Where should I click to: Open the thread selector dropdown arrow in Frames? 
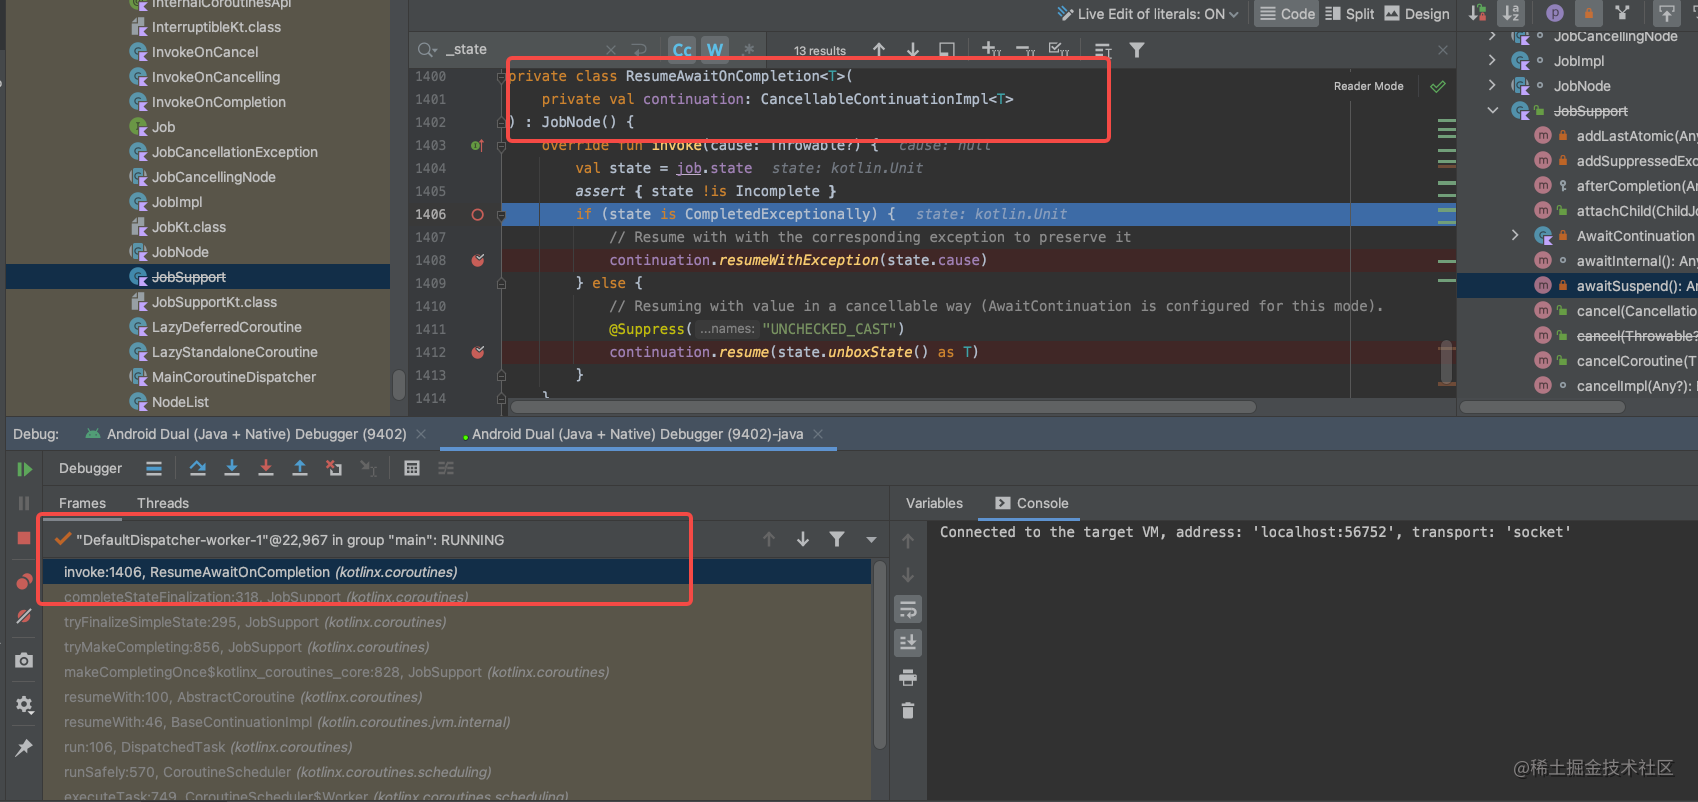(x=871, y=539)
